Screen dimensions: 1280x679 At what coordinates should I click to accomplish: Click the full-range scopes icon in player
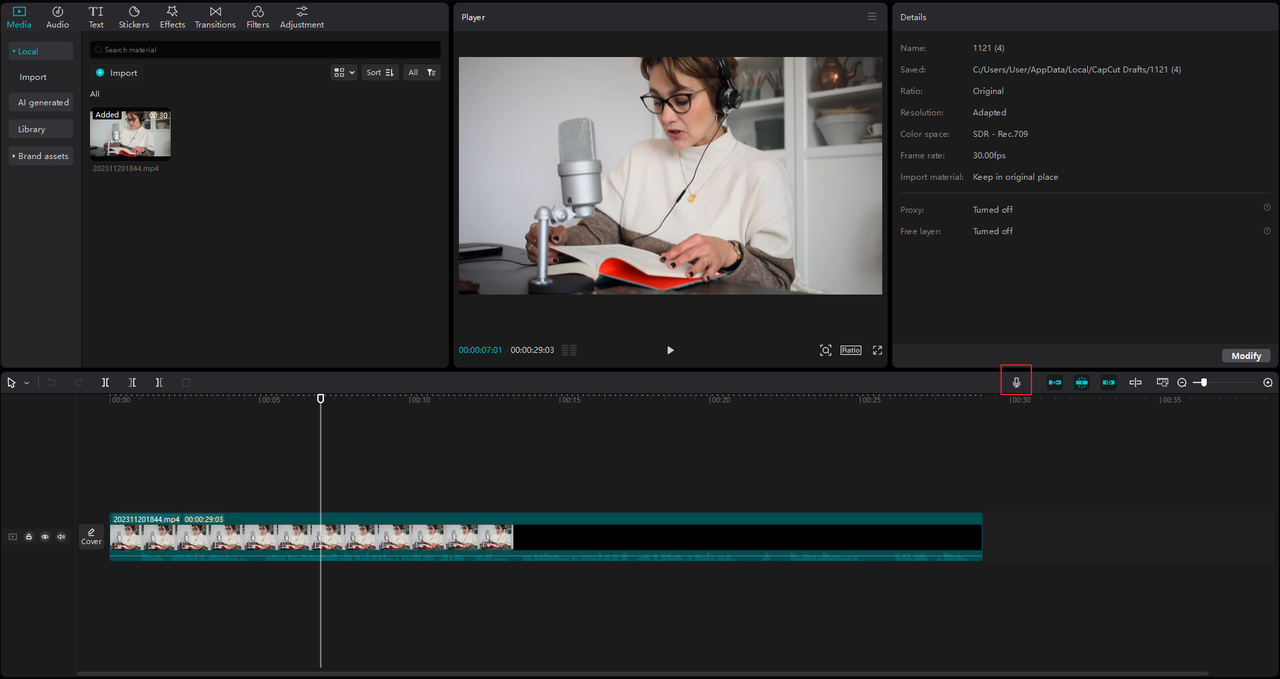[x=825, y=350]
